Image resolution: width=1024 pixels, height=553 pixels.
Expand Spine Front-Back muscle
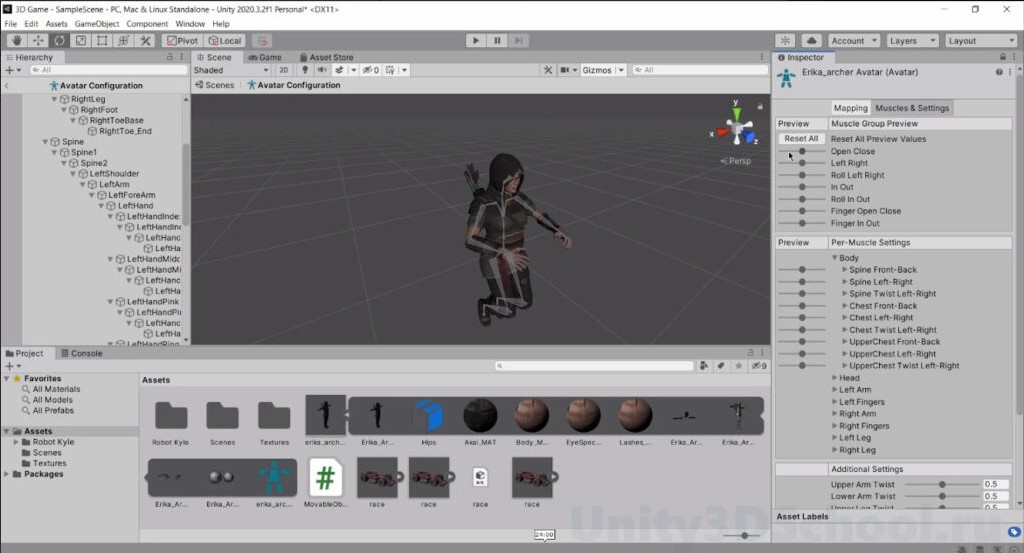844,270
